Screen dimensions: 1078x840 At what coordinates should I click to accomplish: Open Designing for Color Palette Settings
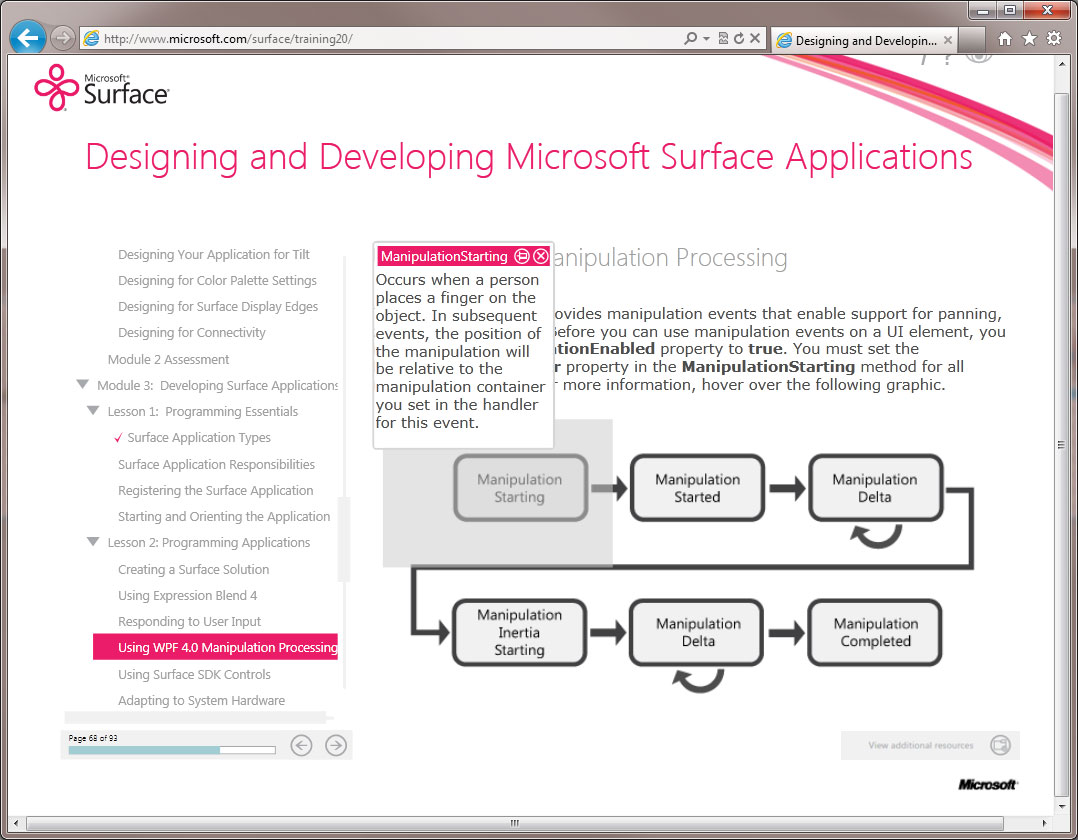coord(217,280)
